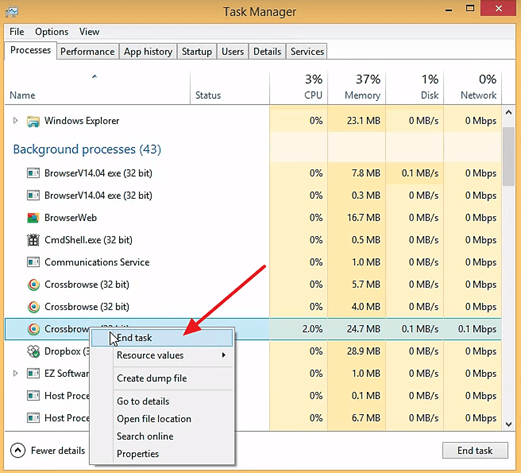The height and width of the screenshot is (473, 521).
Task: Switch to the Users tab
Action: (x=233, y=52)
